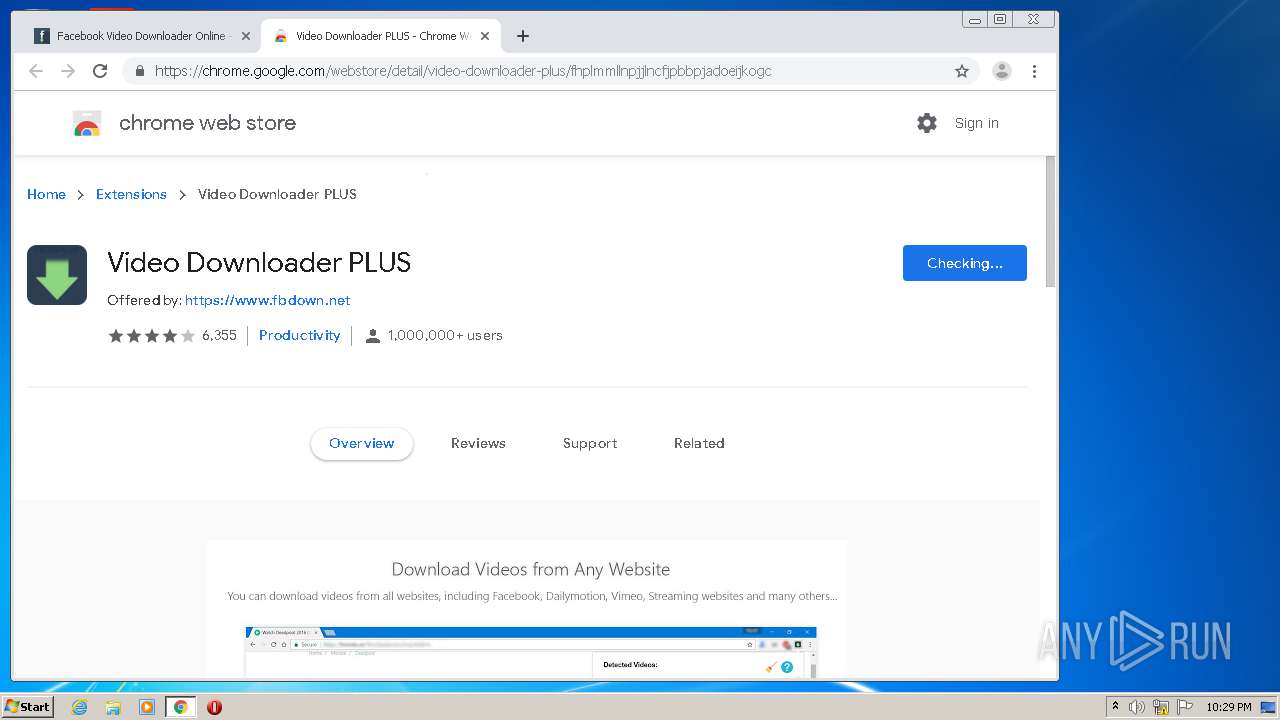Image resolution: width=1280 pixels, height=720 pixels.
Task: Open the web store settings gear
Action: [x=927, y=123]
